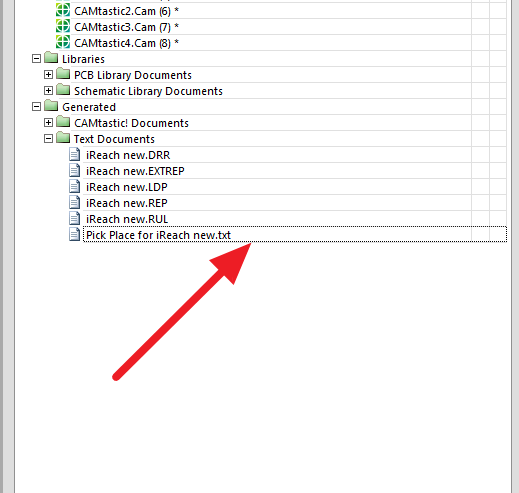Collapse the Generated node
519x493 pixels.
coord(36,107)
